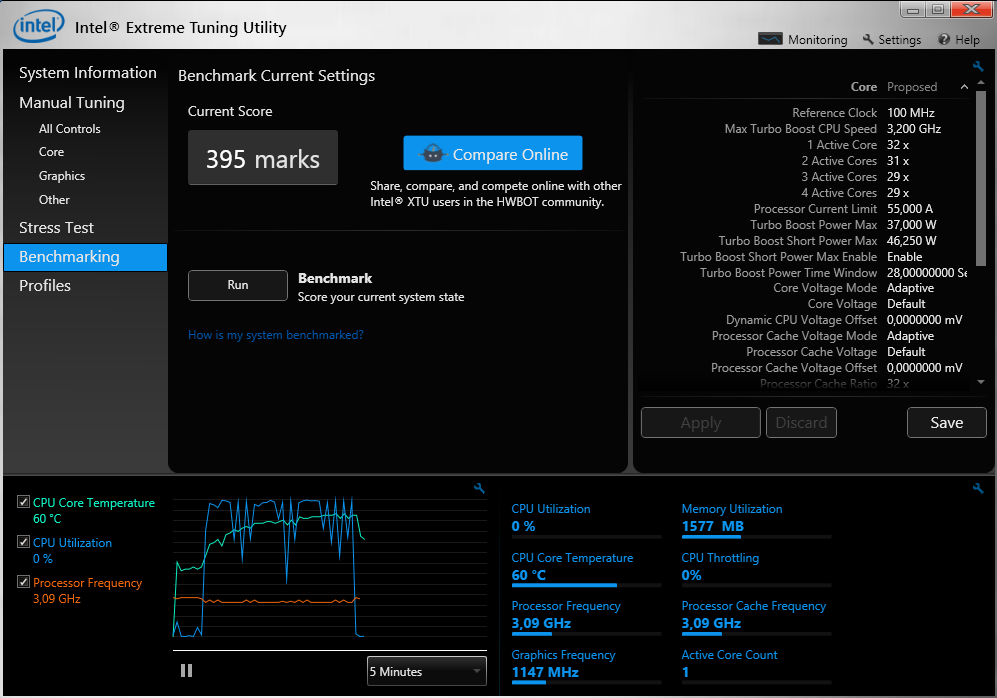Click wrench icon in monitor stats panel
The image size is (997, 698).
click(x=978, y=488)
